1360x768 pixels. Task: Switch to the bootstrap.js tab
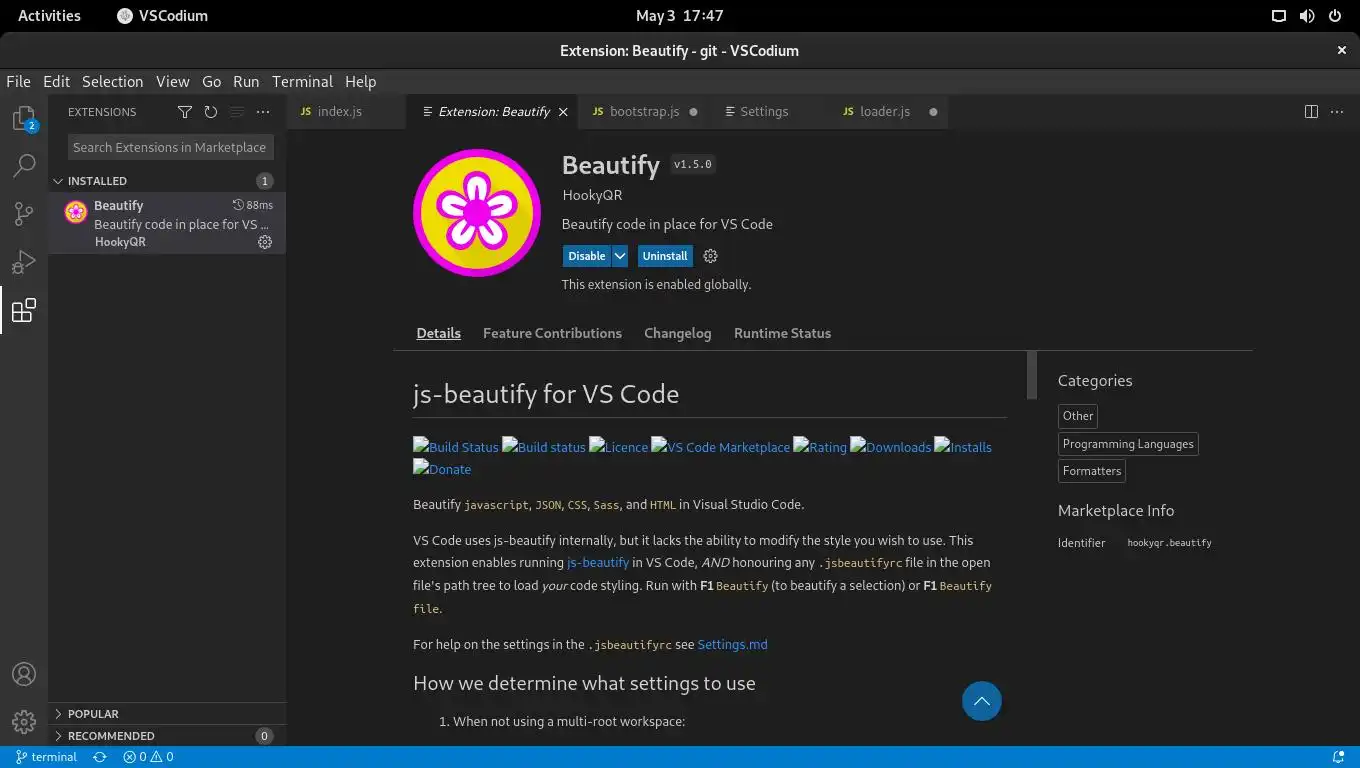click(644, 112)
